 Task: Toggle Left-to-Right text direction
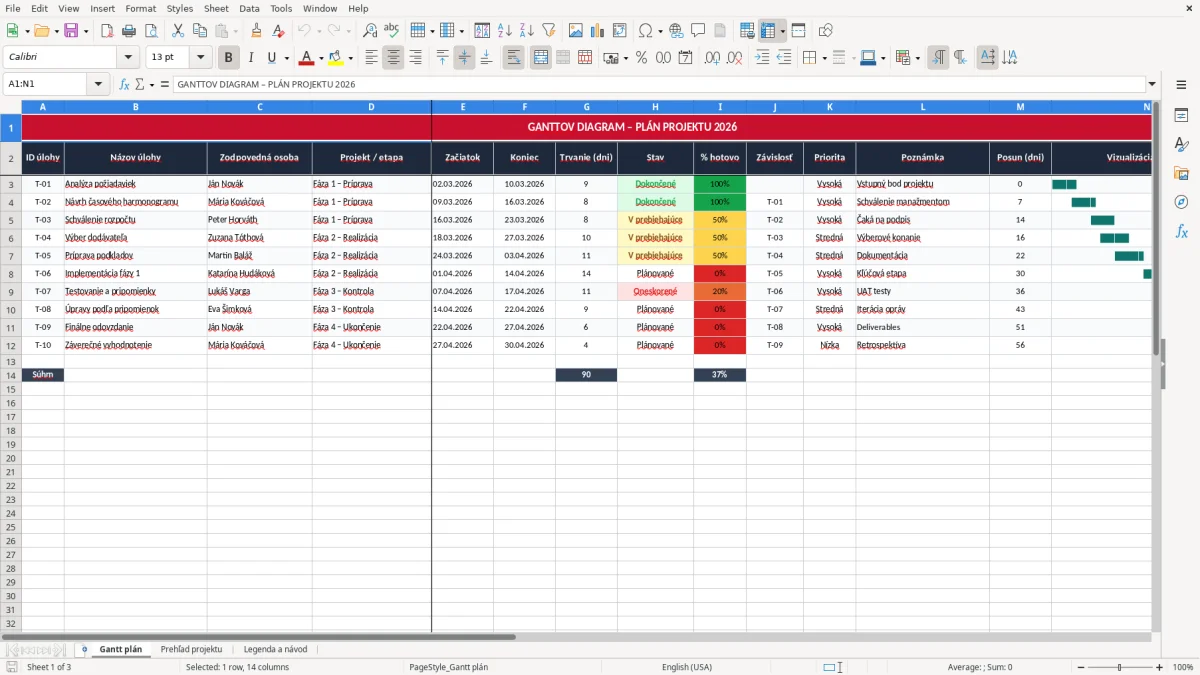point(938,58)
